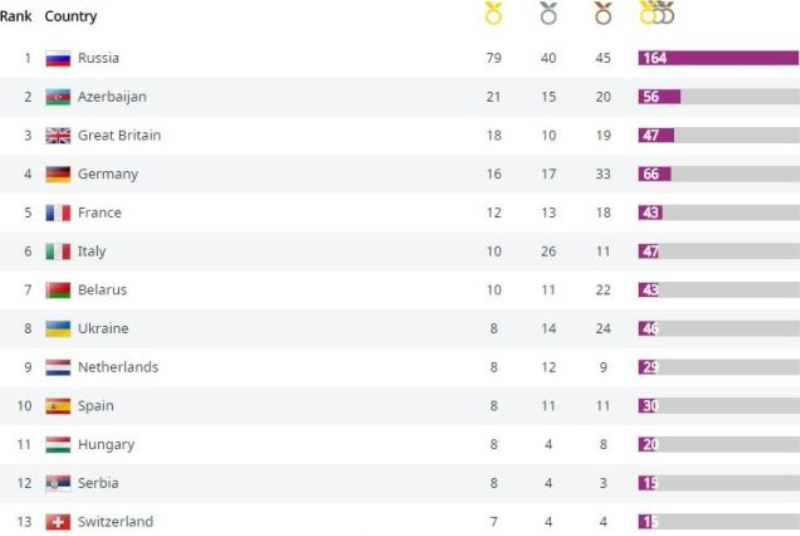The image size is (800, 536).
Task: Sort by the Country column header
Action: click(x=71, y=16)
